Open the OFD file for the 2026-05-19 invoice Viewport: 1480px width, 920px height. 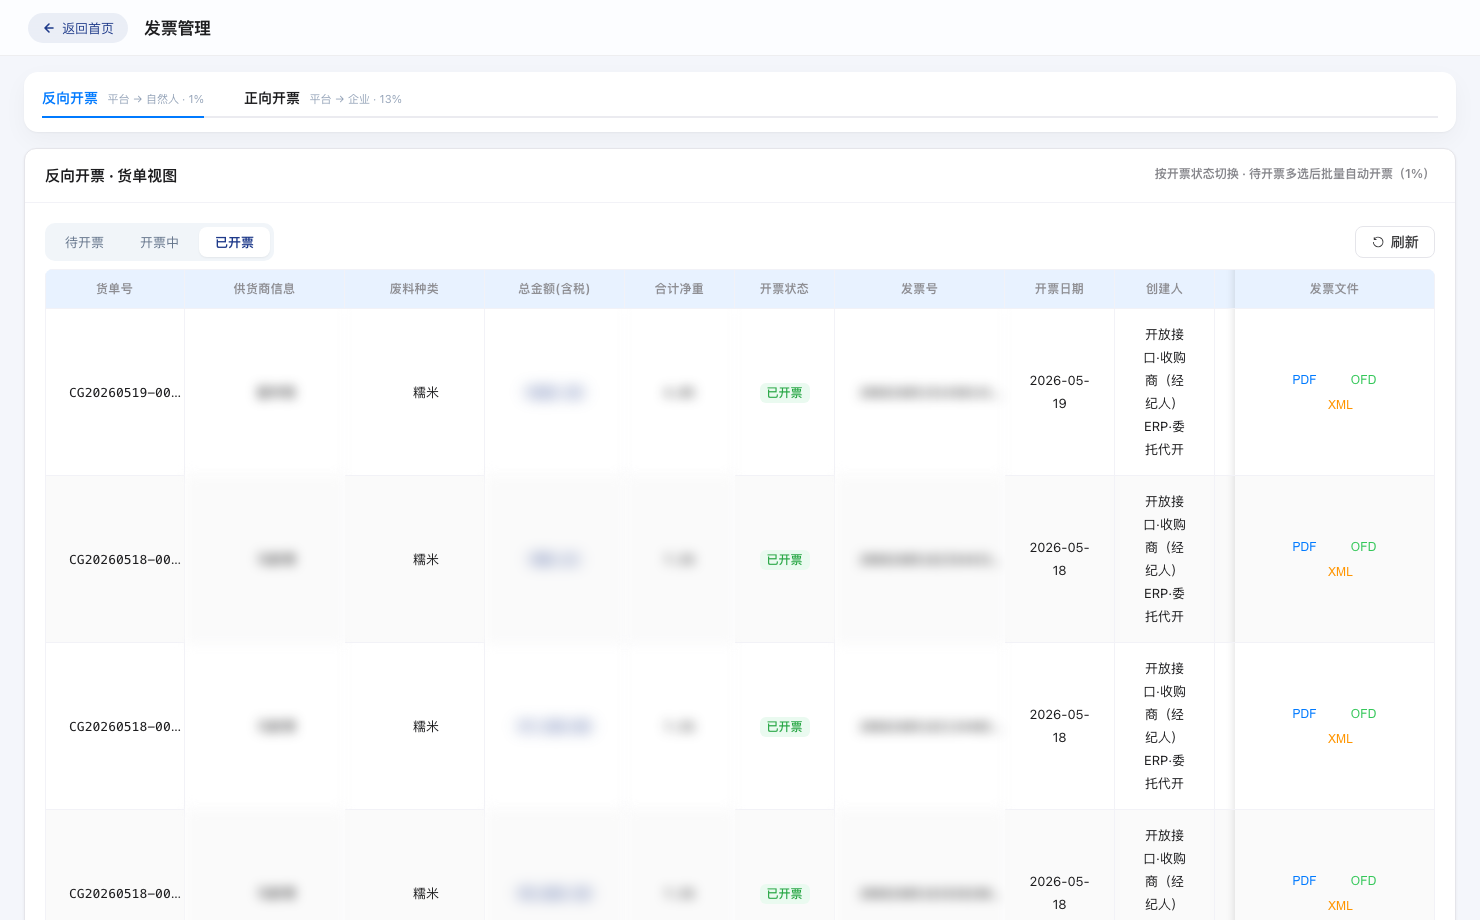(x=1363, y=380)
